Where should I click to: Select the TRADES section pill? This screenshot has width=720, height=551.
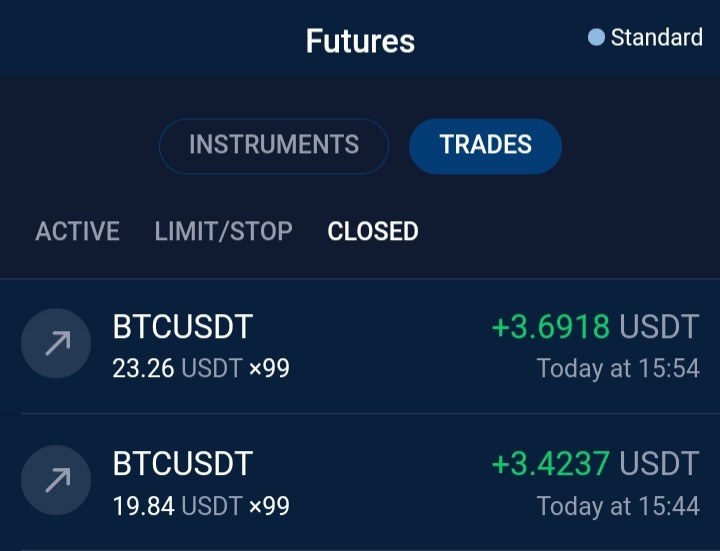(485, 146)
